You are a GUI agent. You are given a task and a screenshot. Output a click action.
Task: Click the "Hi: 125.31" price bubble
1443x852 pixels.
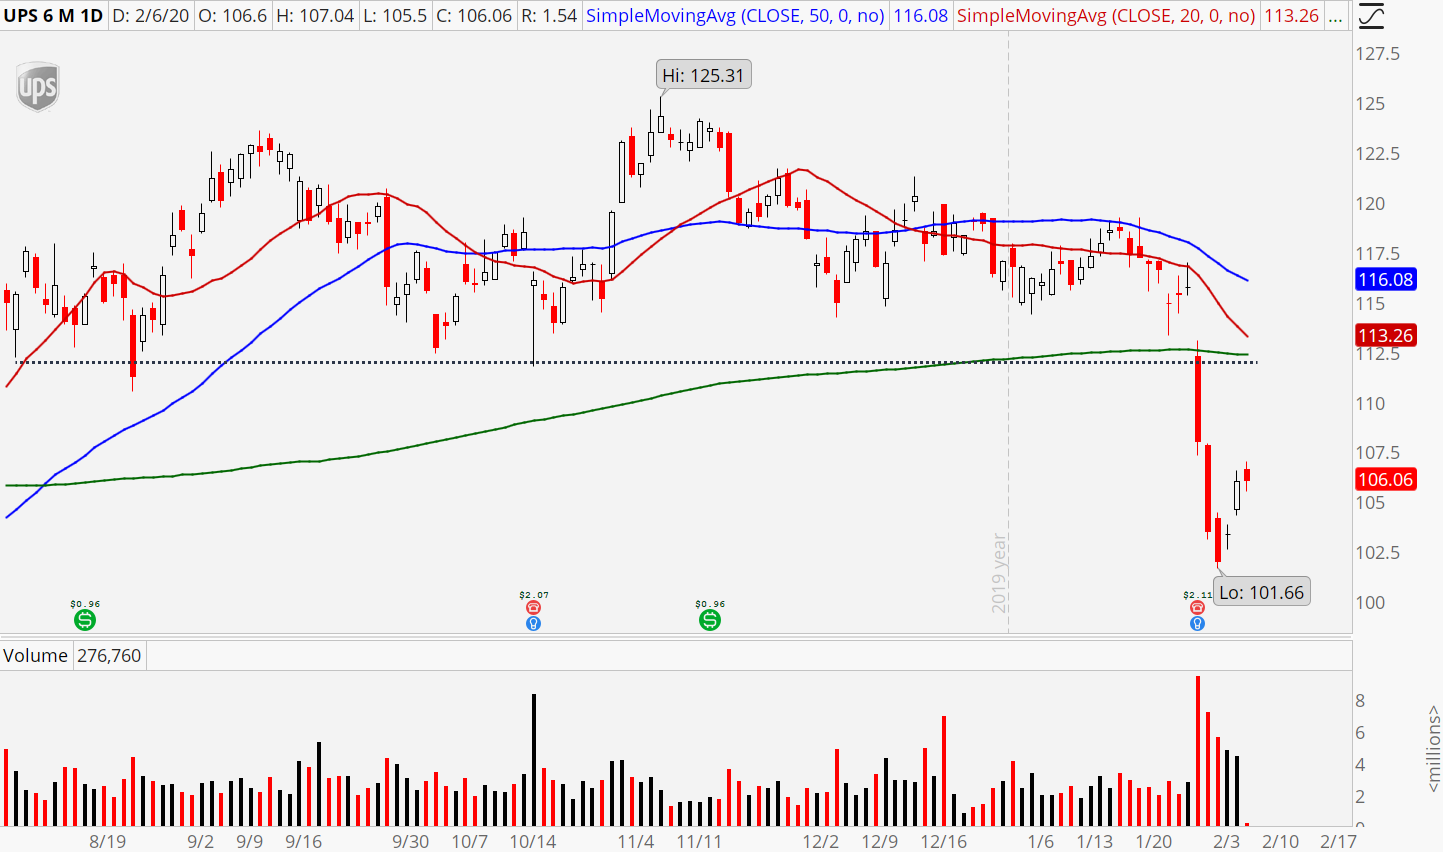point(704,75)
